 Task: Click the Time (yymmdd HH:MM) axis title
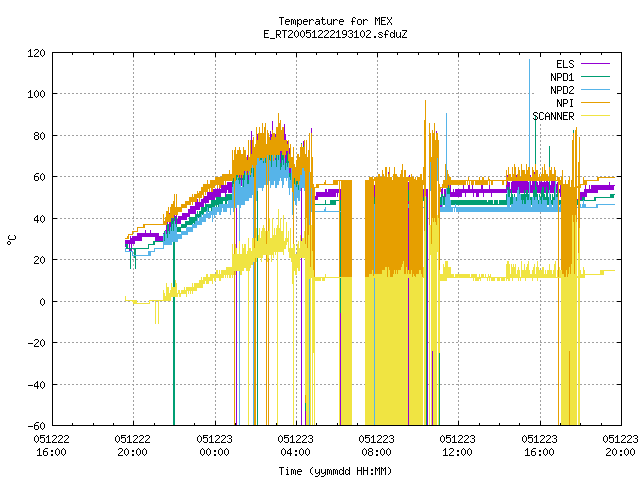[335, 471]
